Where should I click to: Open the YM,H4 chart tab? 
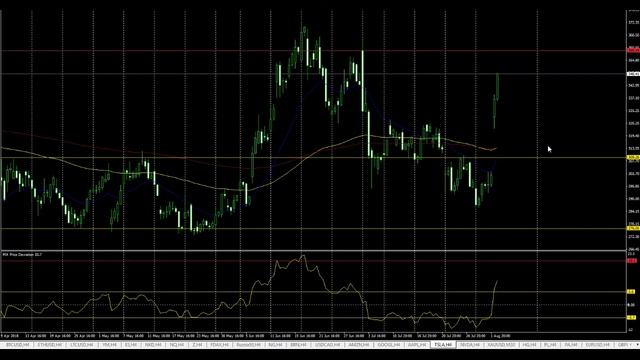click(109, 345)
